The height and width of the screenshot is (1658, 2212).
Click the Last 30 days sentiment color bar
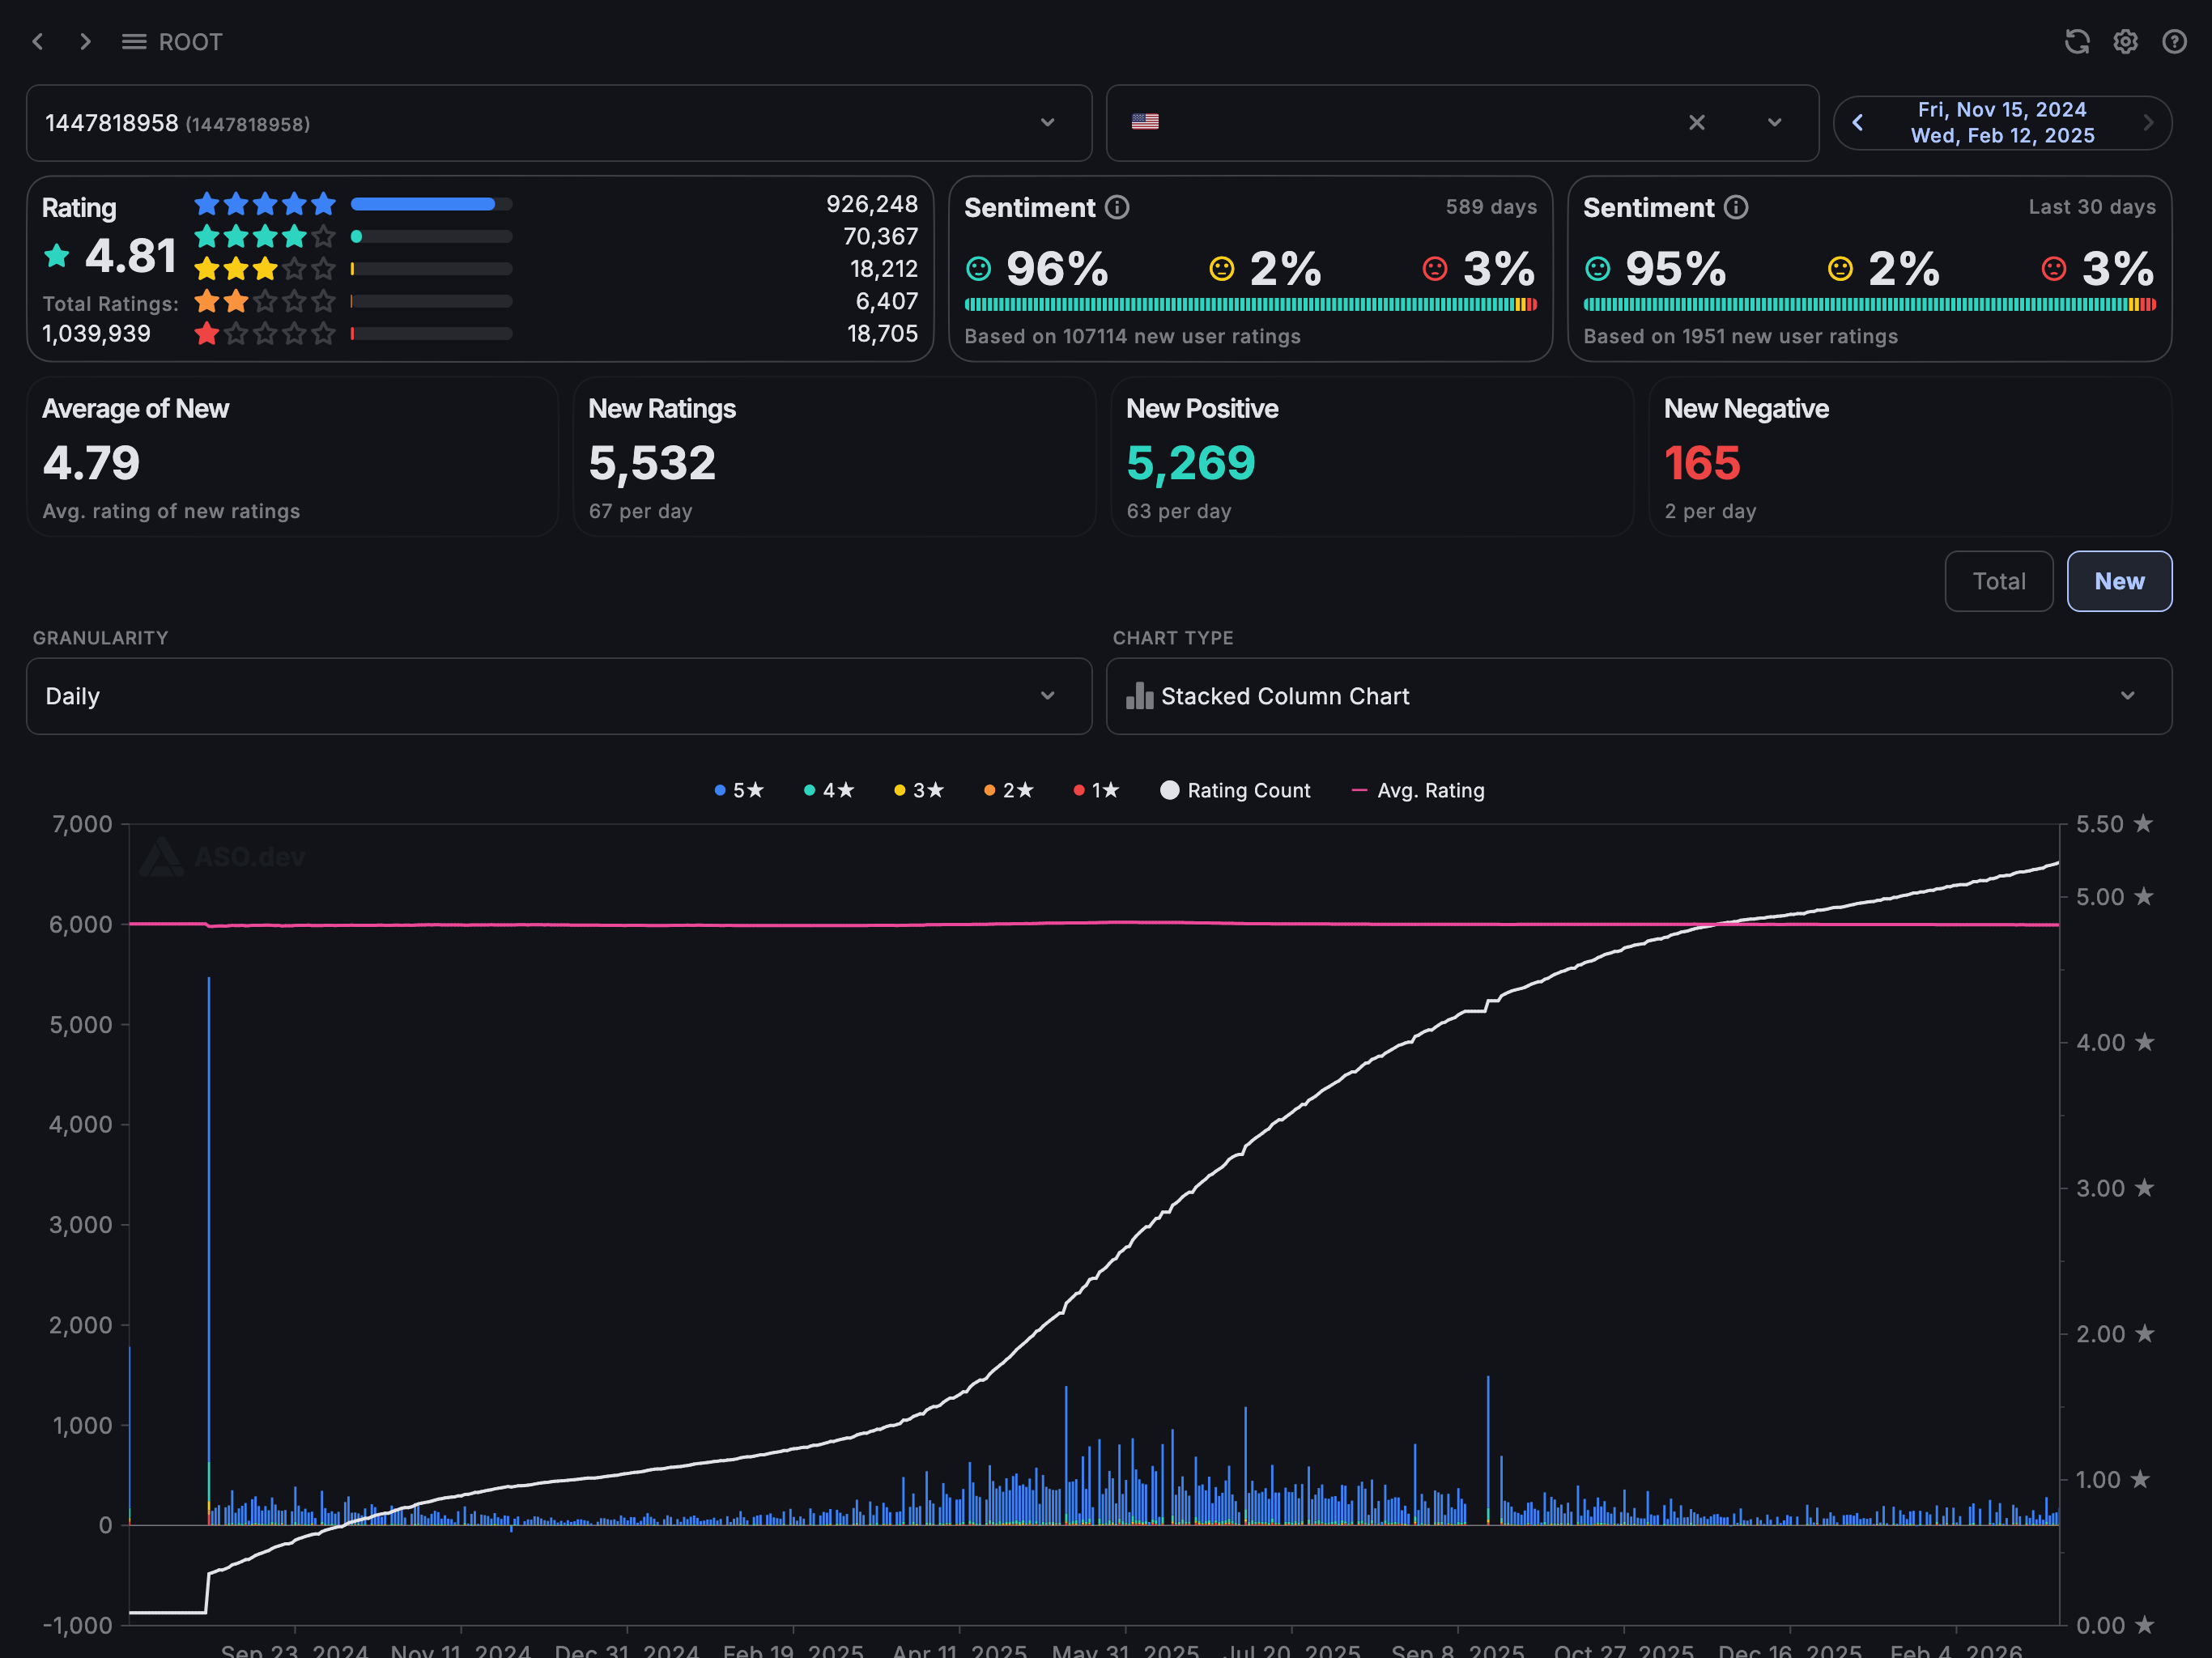[x=1869, y=304]
